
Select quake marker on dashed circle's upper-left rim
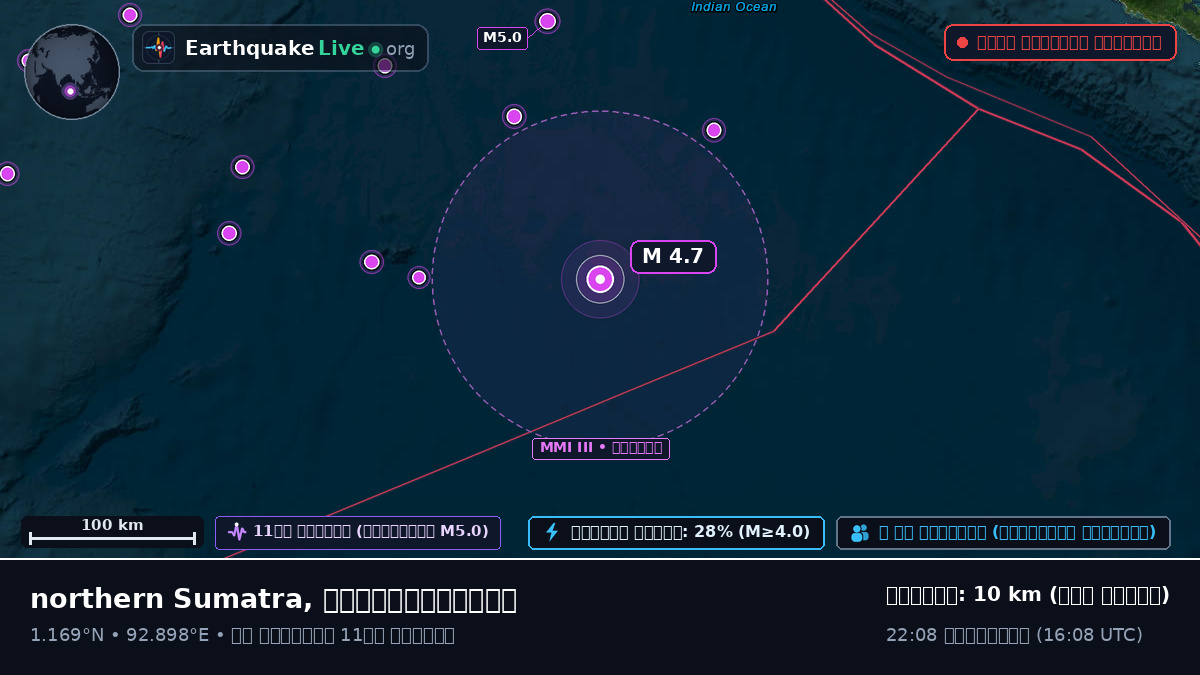(x=514, y=117)
